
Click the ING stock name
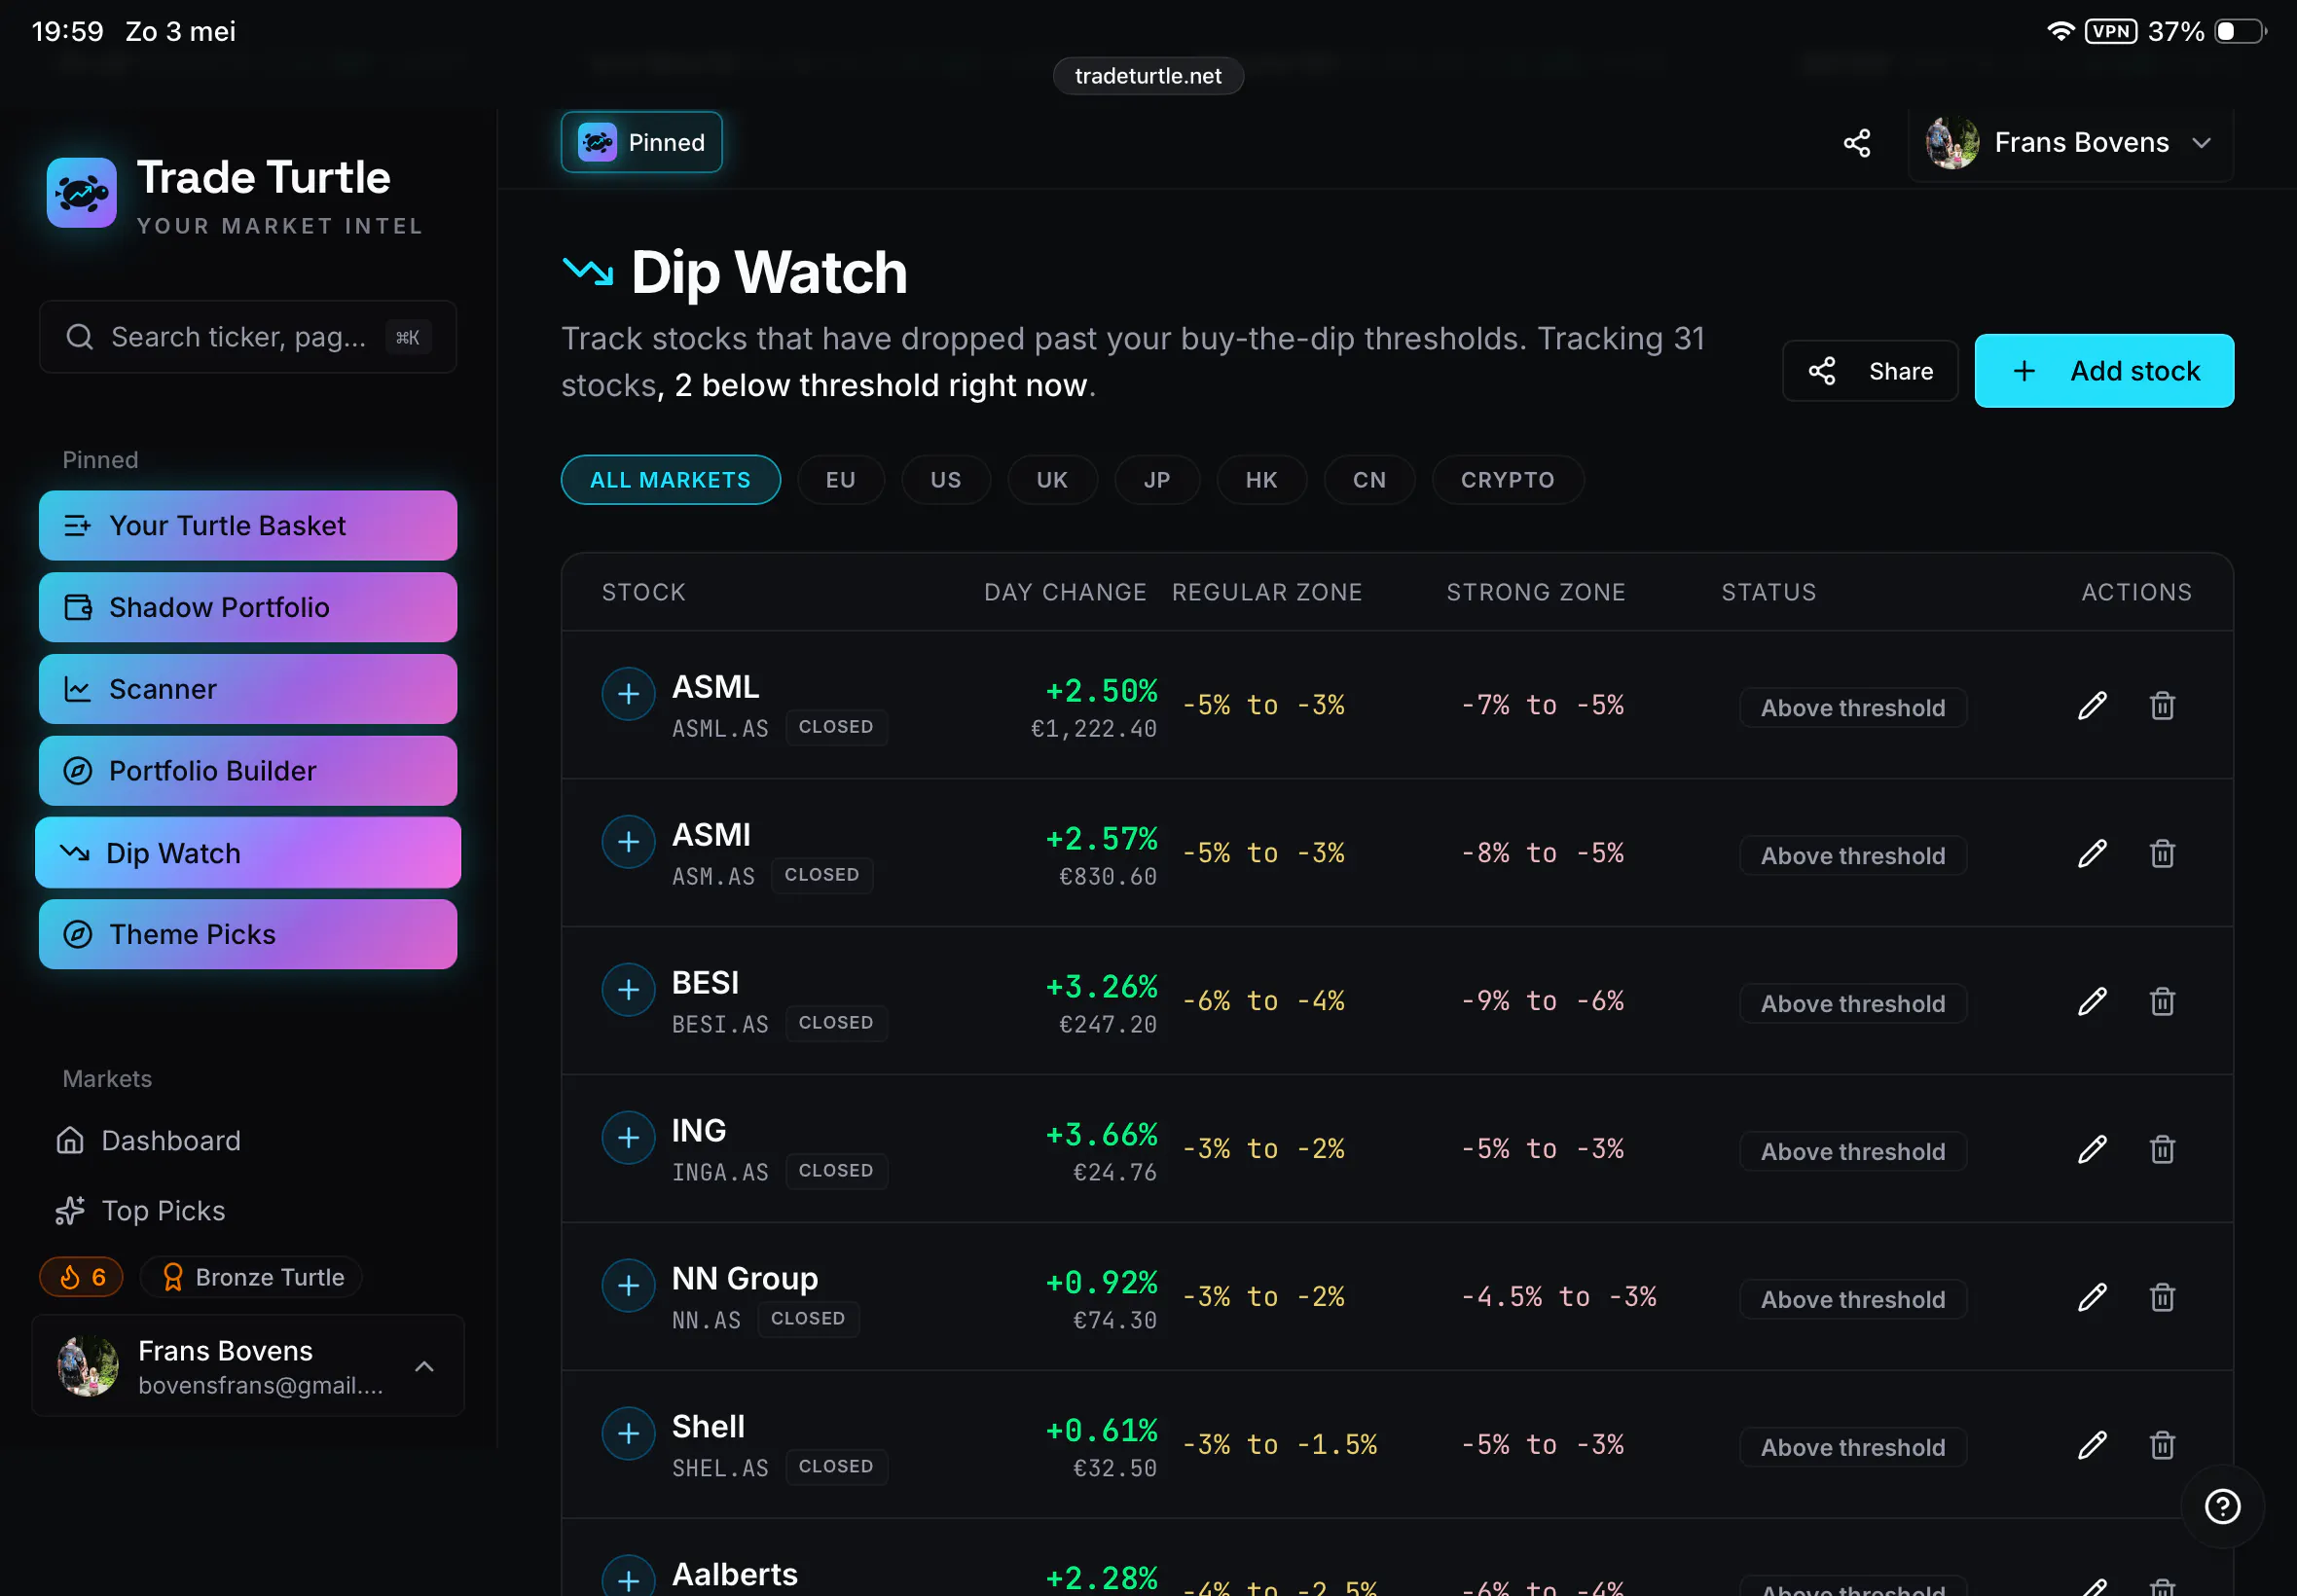click(699, 1131)
